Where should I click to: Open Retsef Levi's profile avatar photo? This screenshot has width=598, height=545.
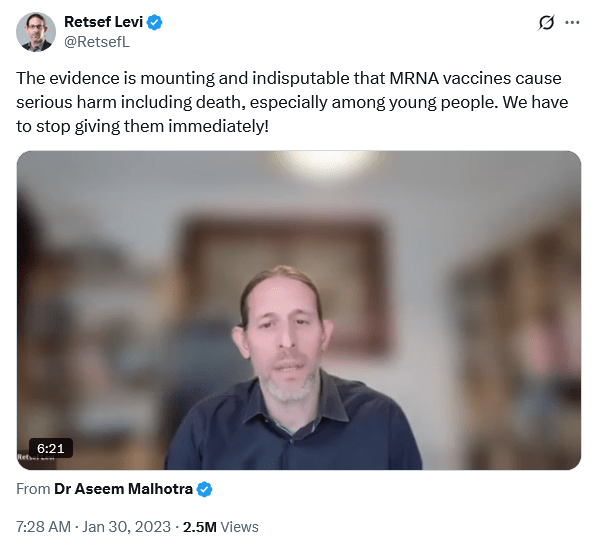[36, 32]
